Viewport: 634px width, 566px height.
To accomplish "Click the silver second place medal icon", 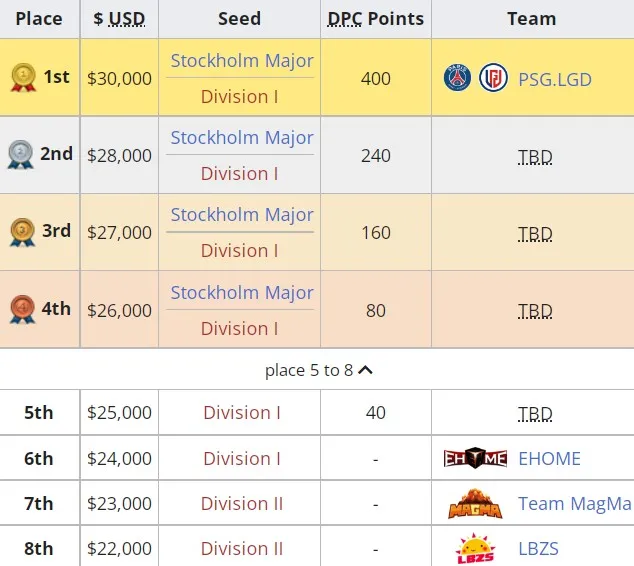I will coord(21,154).
